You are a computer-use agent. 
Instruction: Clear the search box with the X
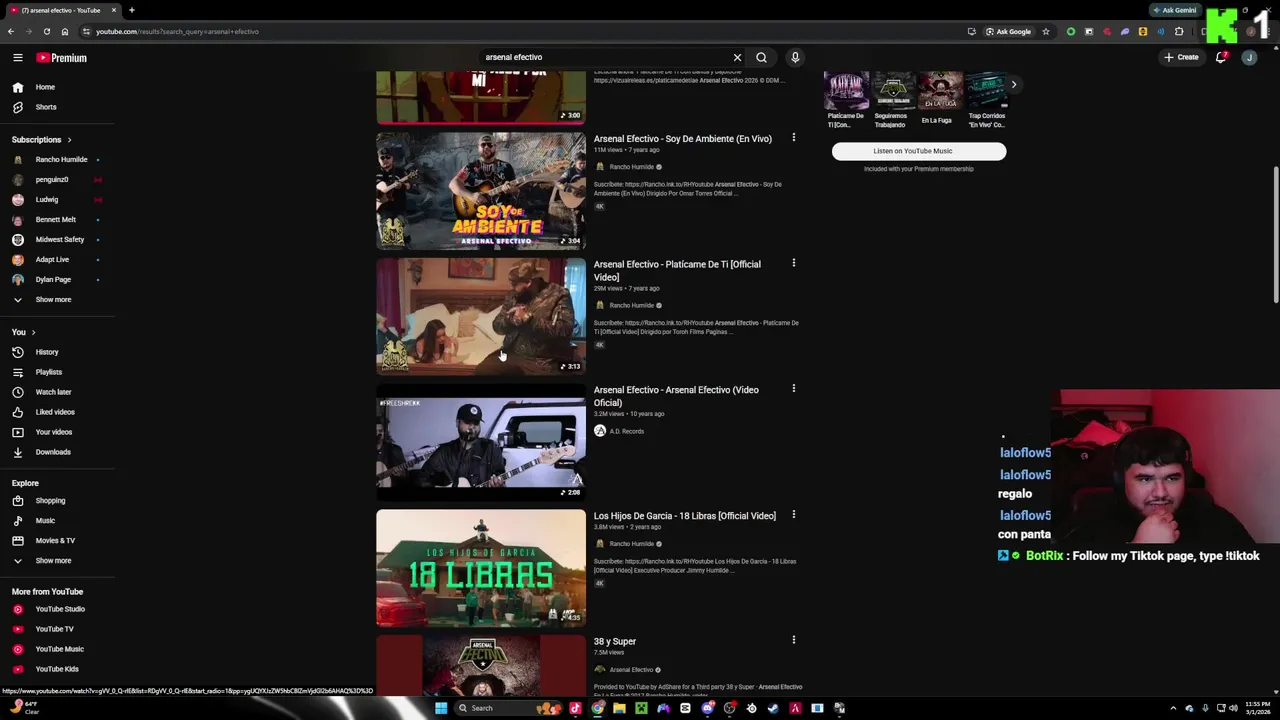point(737,57)
